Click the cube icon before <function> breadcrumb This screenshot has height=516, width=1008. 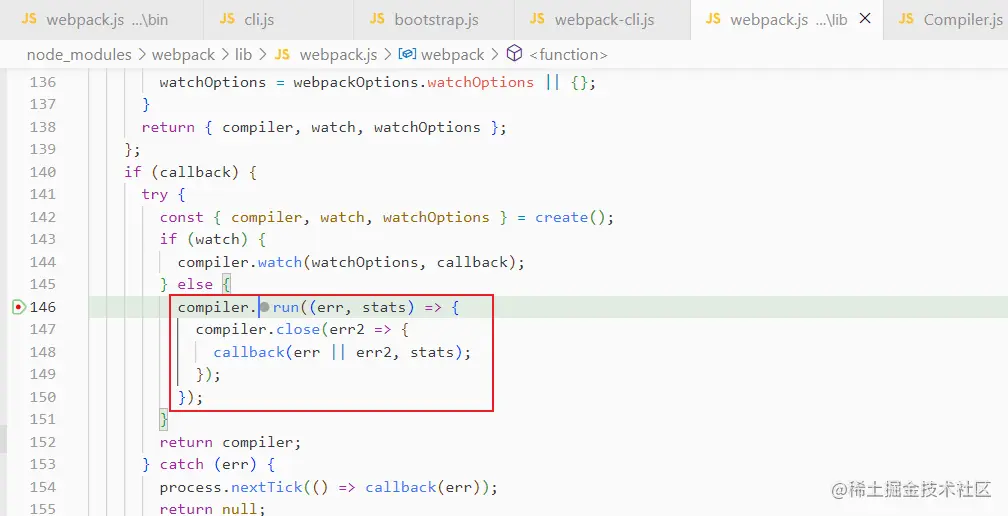pos(514,54)
